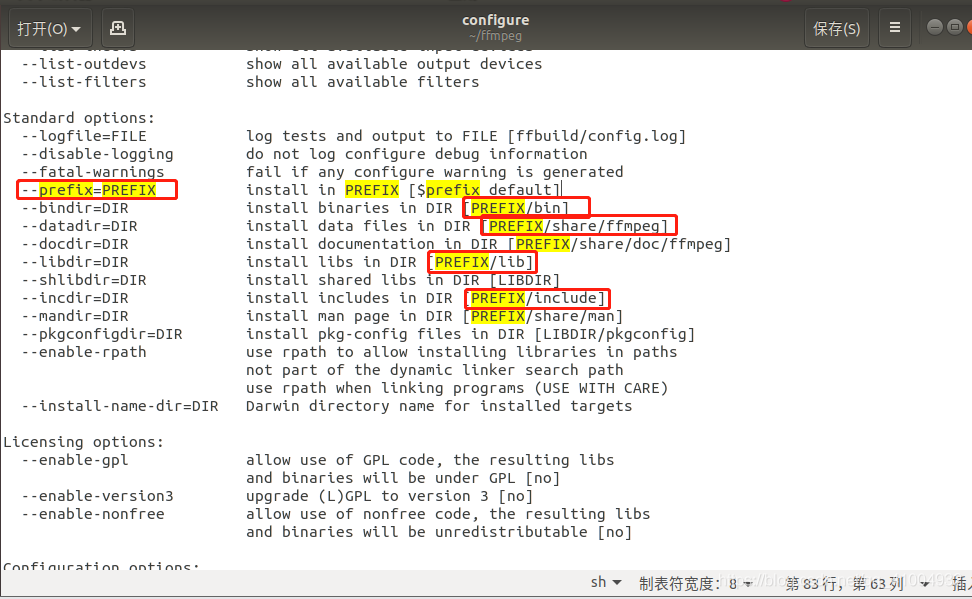Click "show all available filters" description
The image size is (972, 599).
pos(363,82)
